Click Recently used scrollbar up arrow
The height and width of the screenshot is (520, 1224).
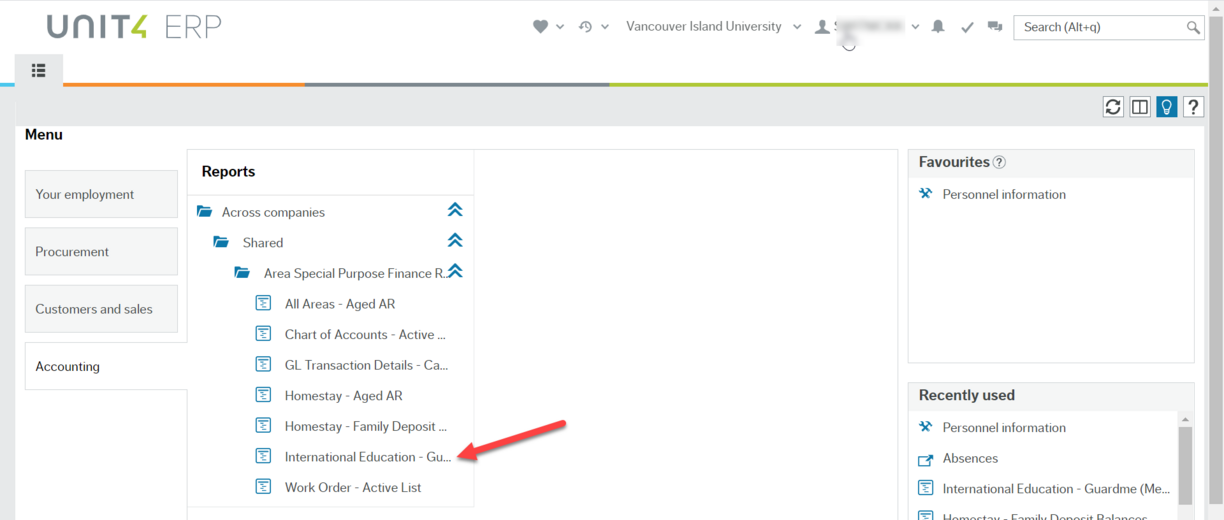(x=1186, y=420)
